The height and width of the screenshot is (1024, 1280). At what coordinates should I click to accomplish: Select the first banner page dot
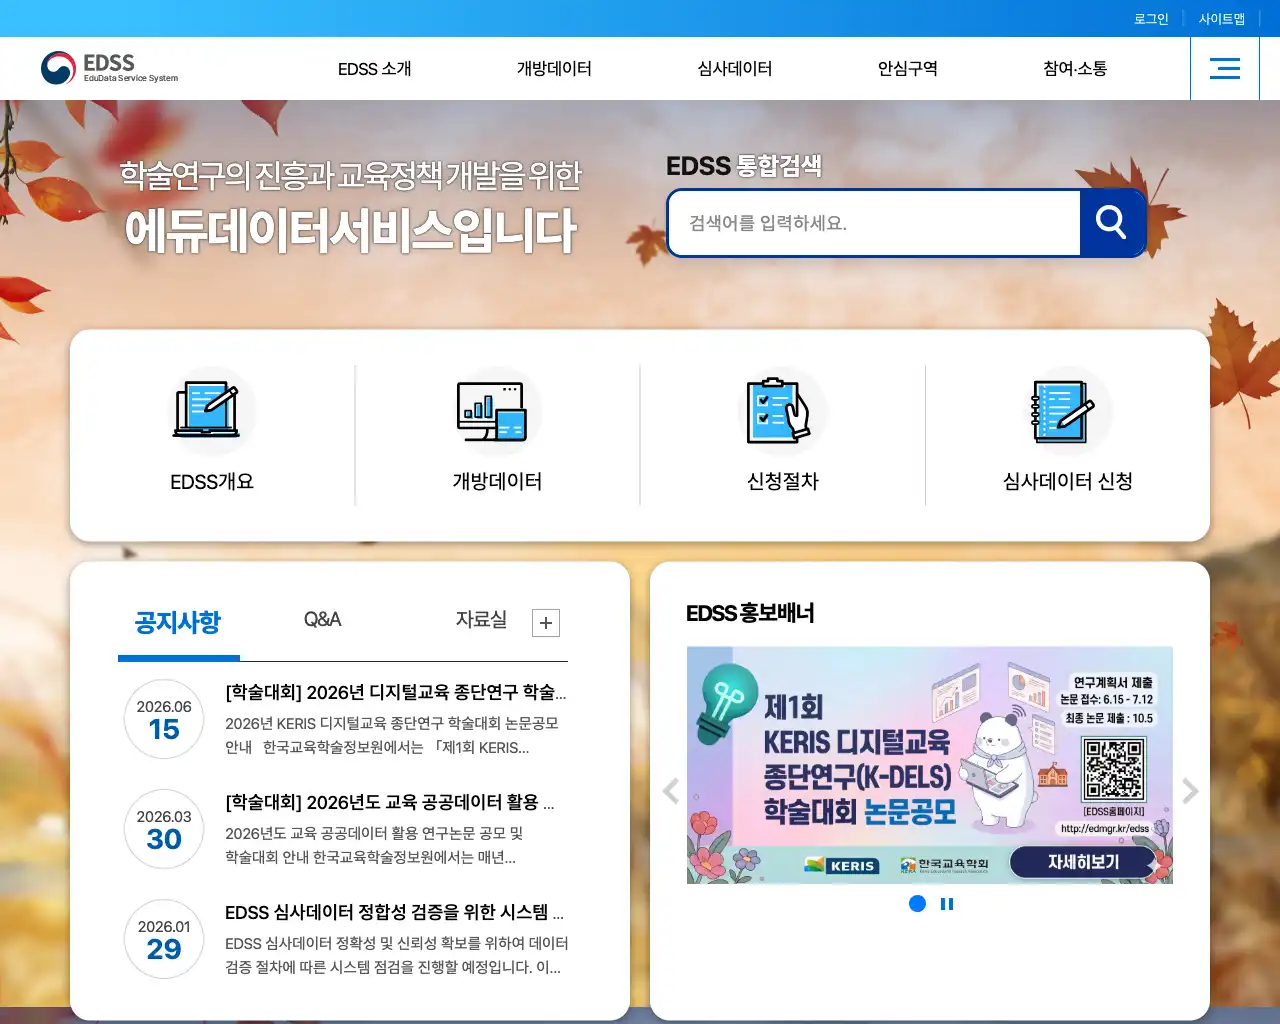click(x=917, y=904)
